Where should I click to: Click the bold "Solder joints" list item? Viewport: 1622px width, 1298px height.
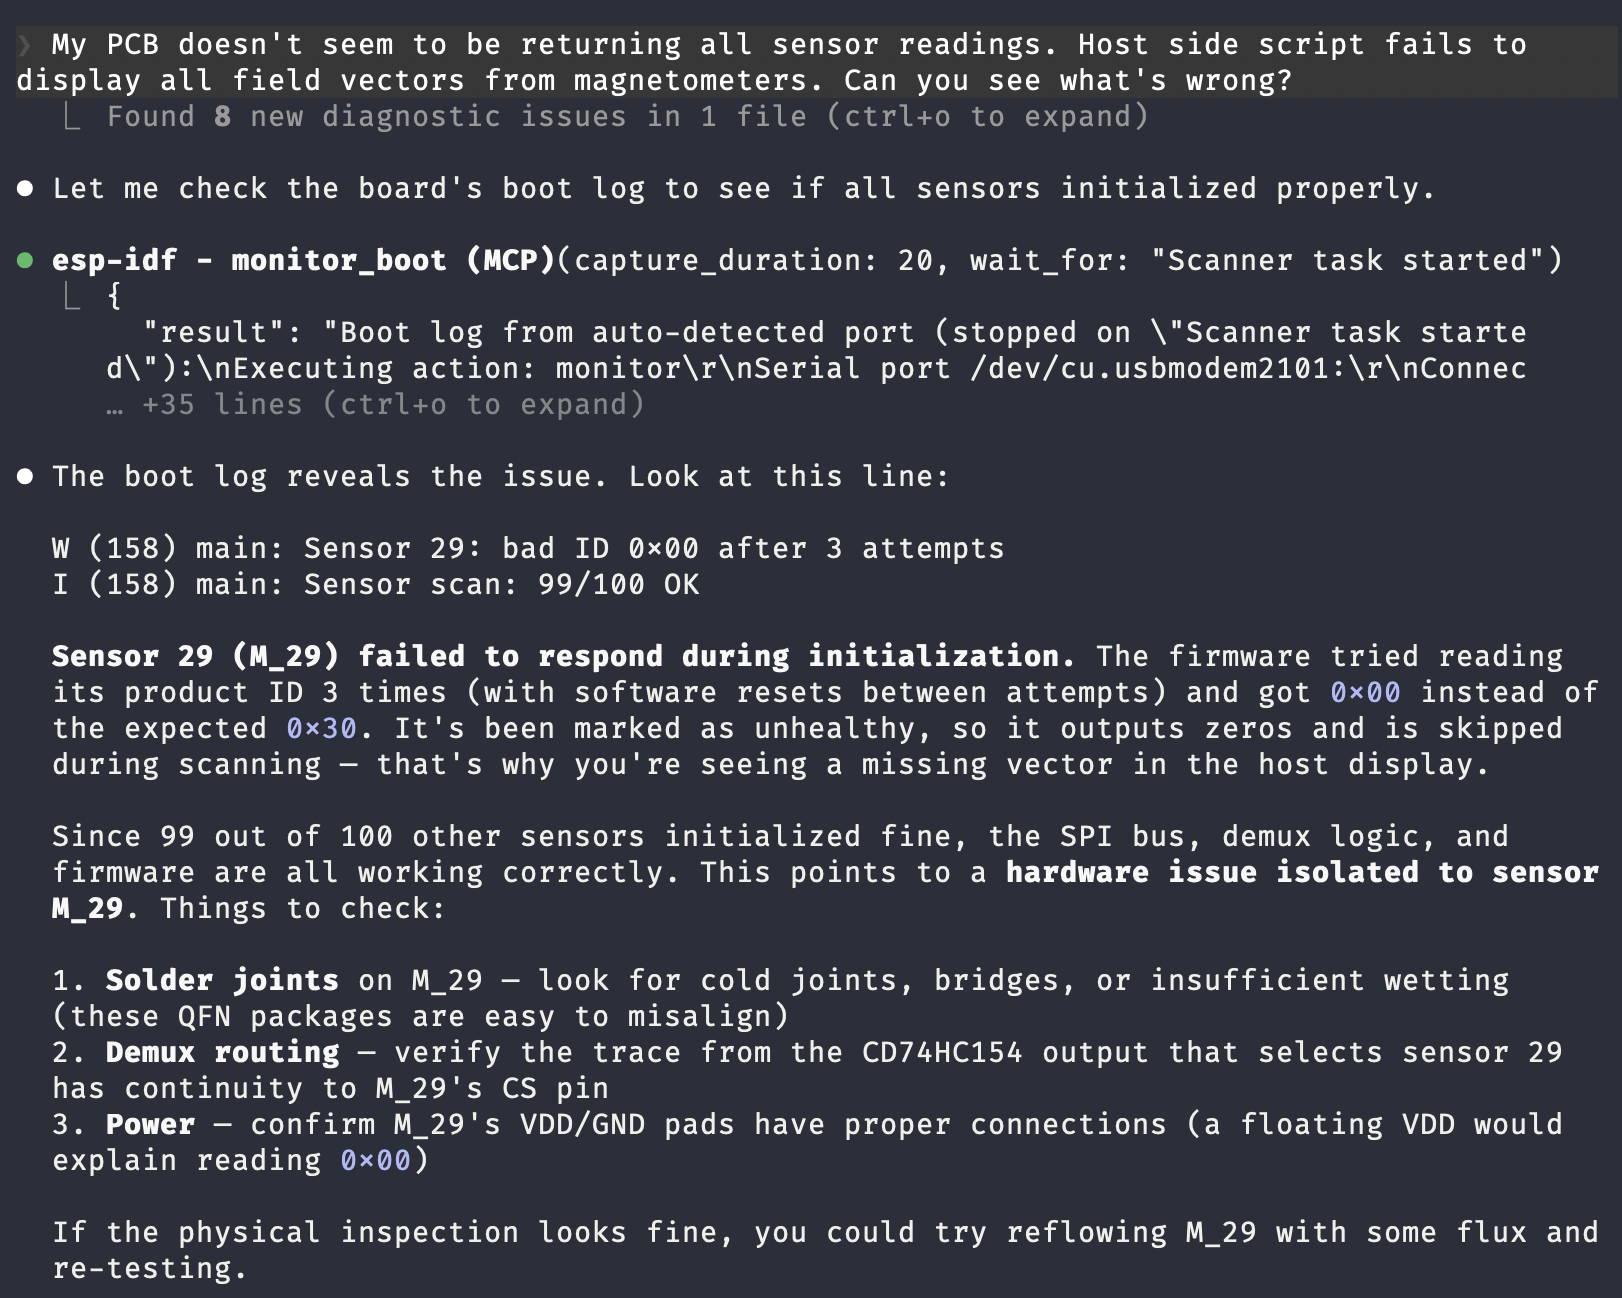[222, 981]
